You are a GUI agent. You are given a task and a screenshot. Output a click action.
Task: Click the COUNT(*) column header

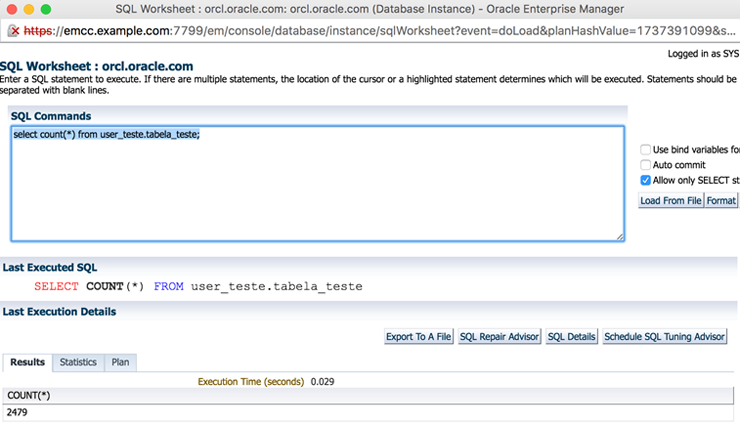tap(29, 396)
